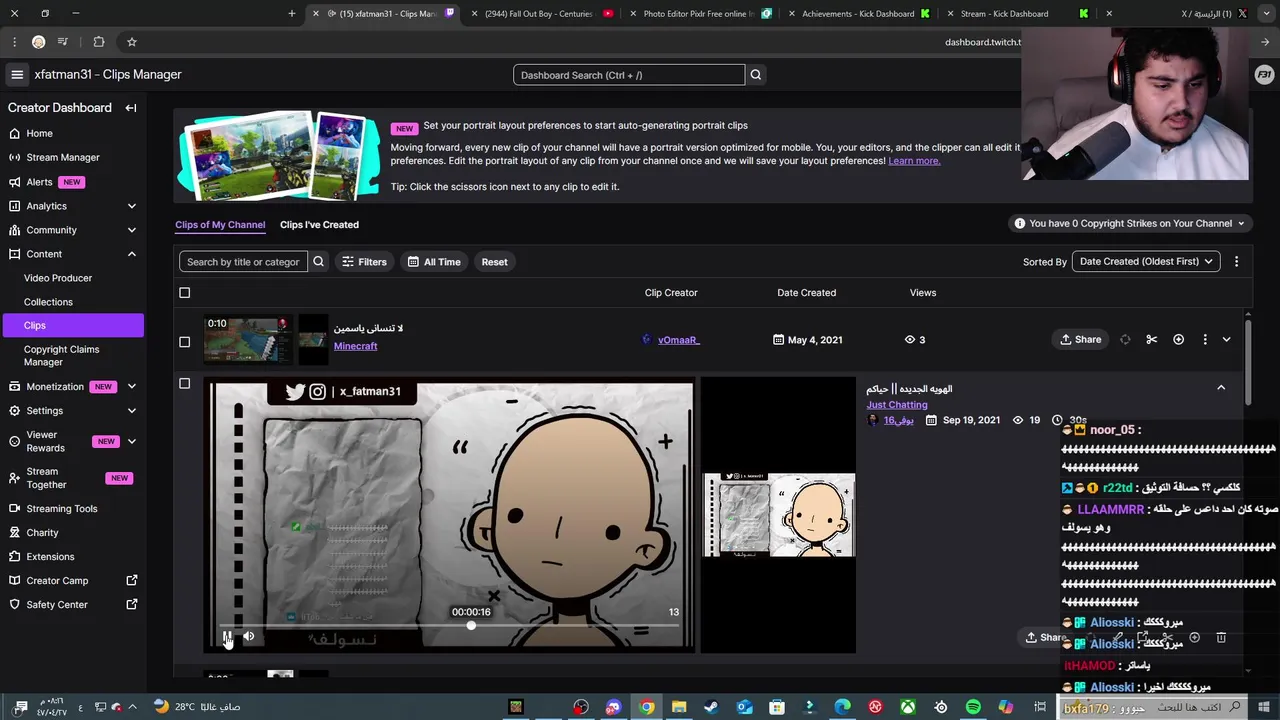Open Xbox app from the taskbar
Viewport: 1280px width, 720px height.
(907, 707)
